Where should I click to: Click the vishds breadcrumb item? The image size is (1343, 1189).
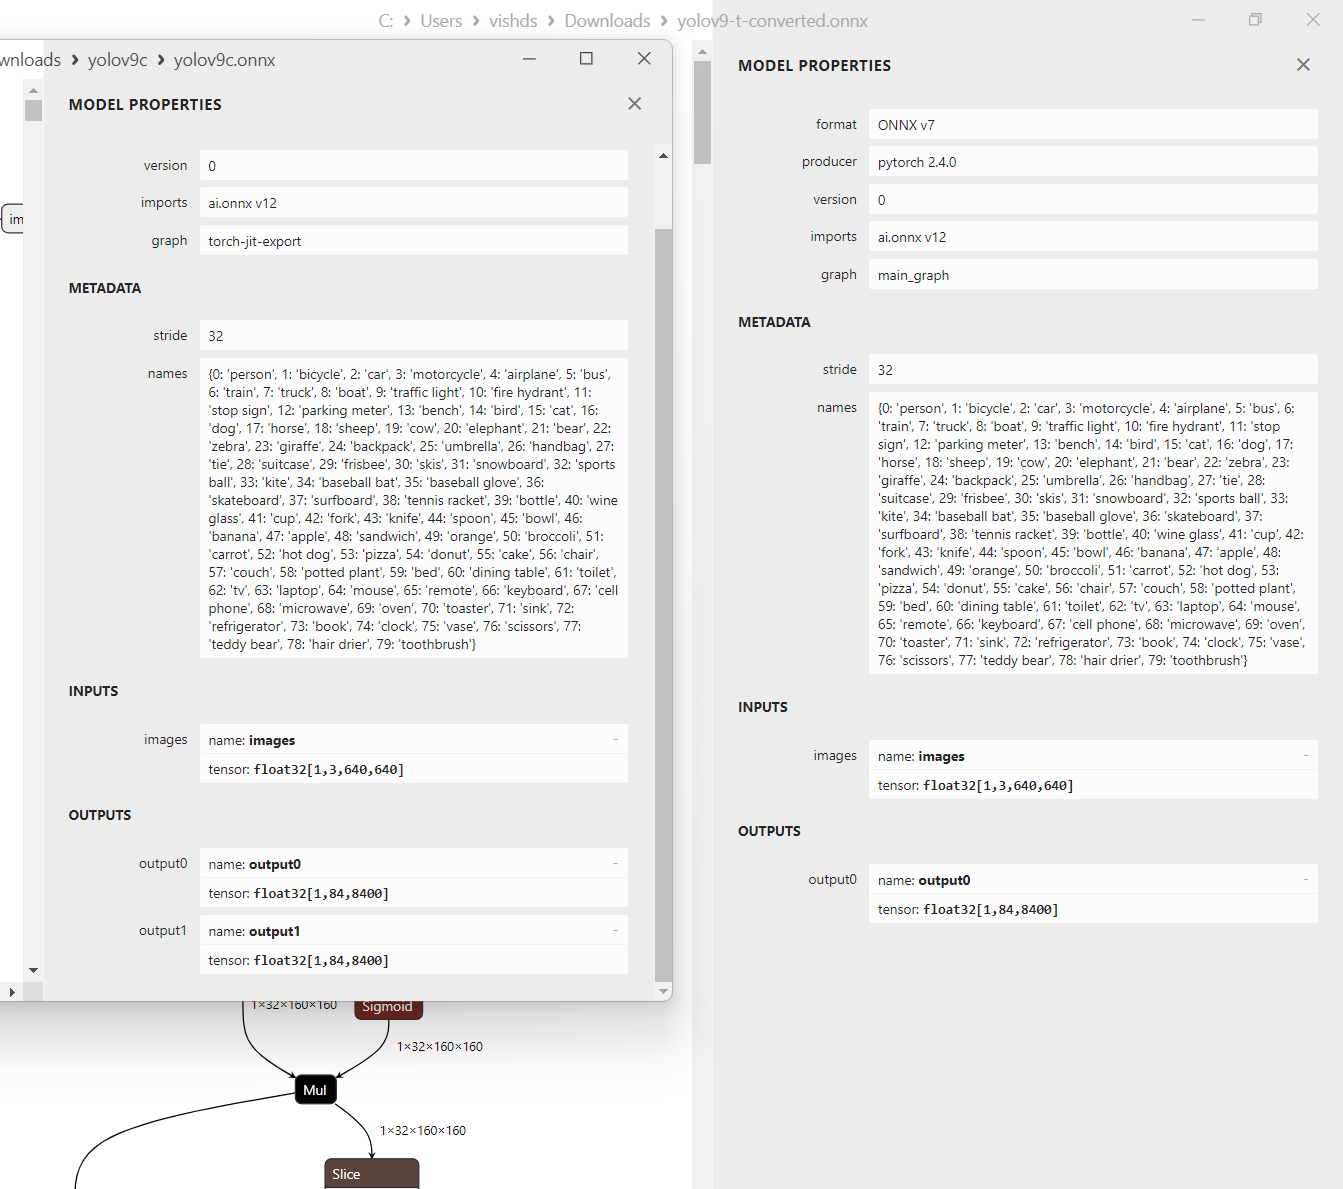click(x=513, y=21)
